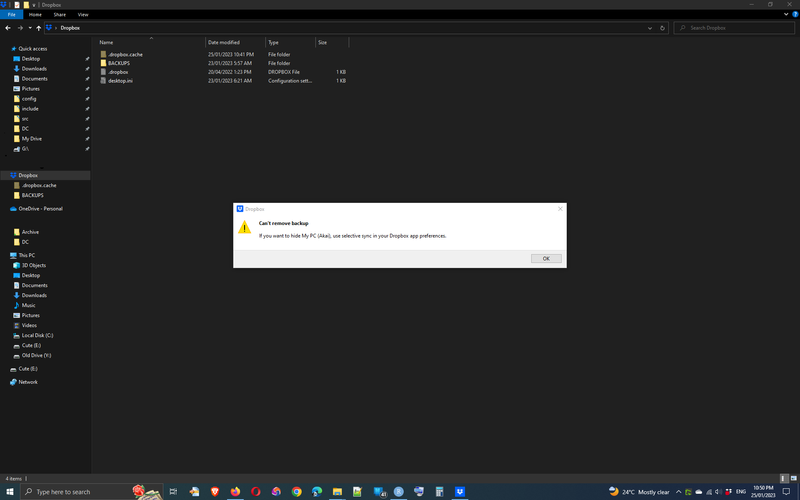Viewport: 800px width, 500px height.
Task: Open Dropbox from the taskbar
Action: [460, 492]
